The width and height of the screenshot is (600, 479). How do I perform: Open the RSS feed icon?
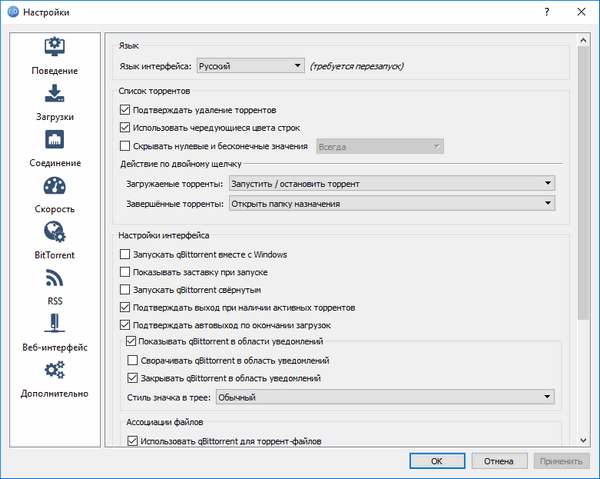pos(55,278)
